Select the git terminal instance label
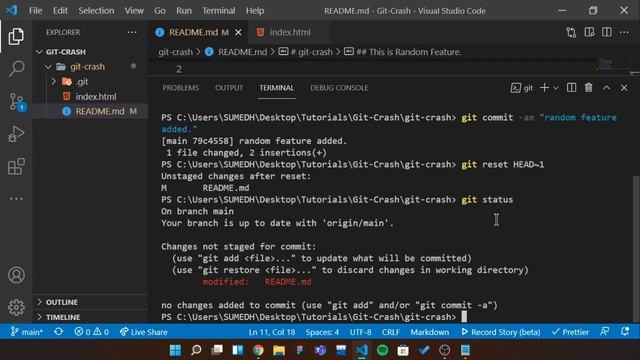 coord(522,88)
